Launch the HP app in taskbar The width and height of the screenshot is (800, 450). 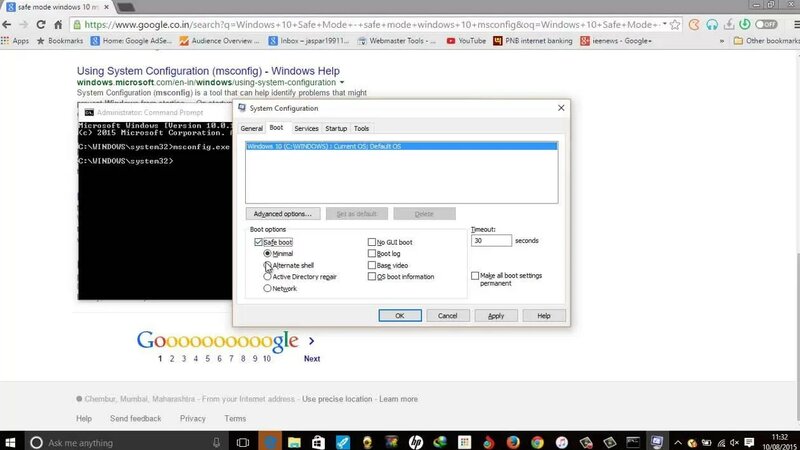(x=415, y=442)
